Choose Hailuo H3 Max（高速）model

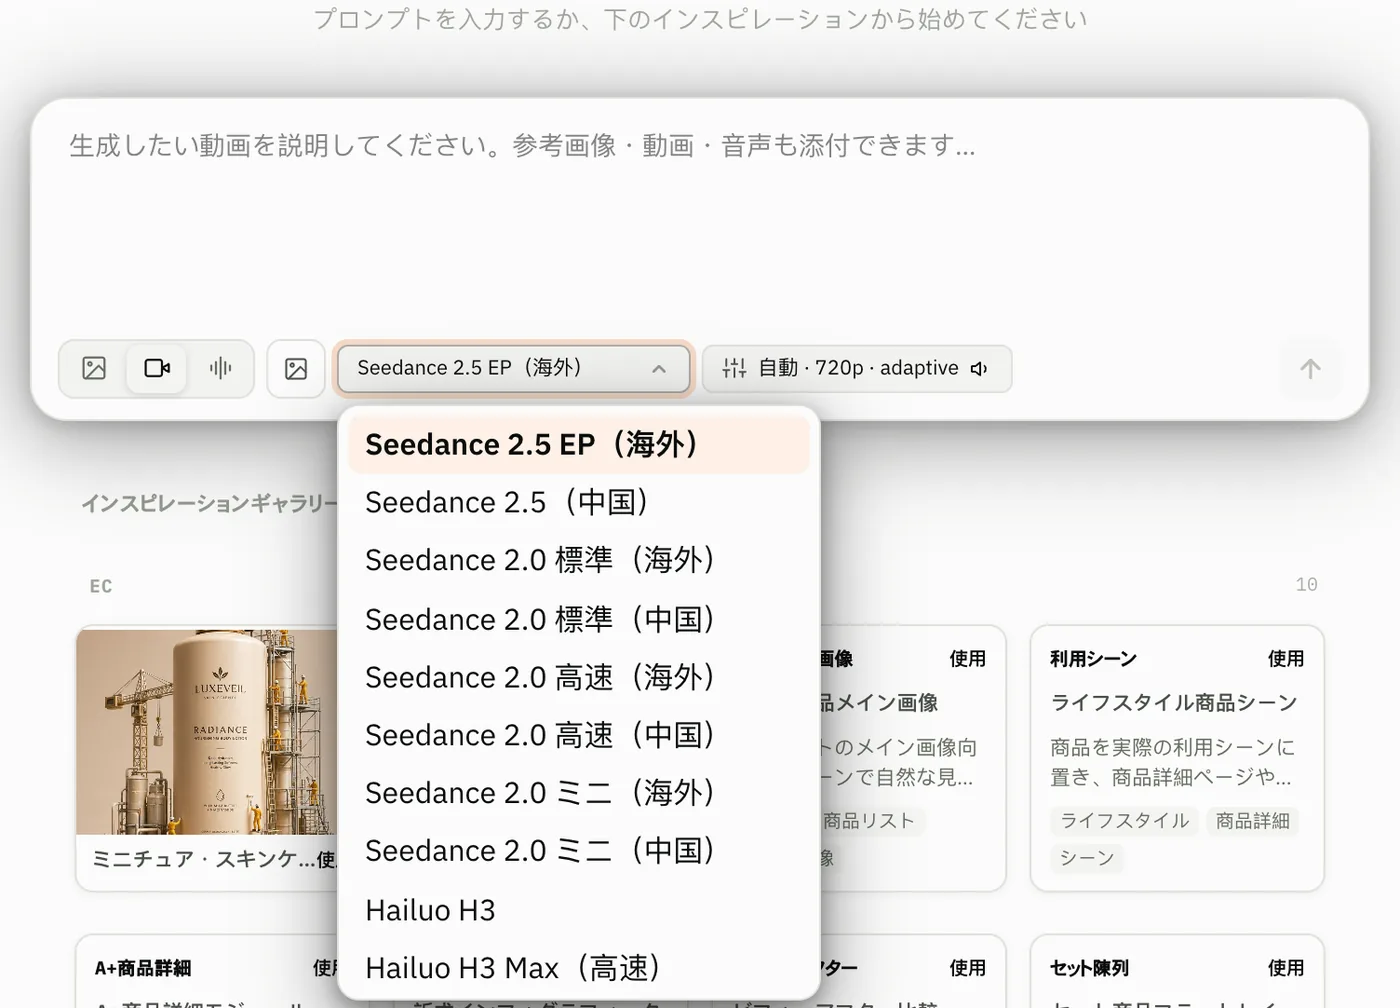578,968
